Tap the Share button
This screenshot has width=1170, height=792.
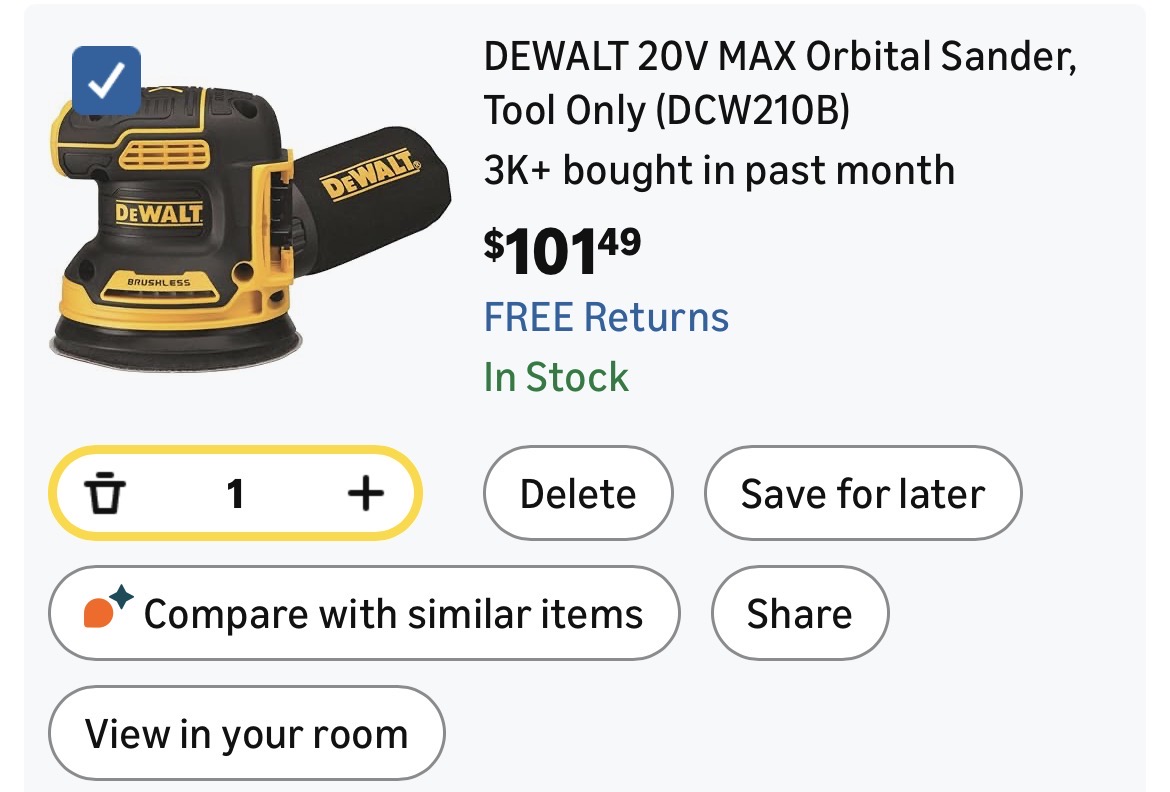(799, 613)
